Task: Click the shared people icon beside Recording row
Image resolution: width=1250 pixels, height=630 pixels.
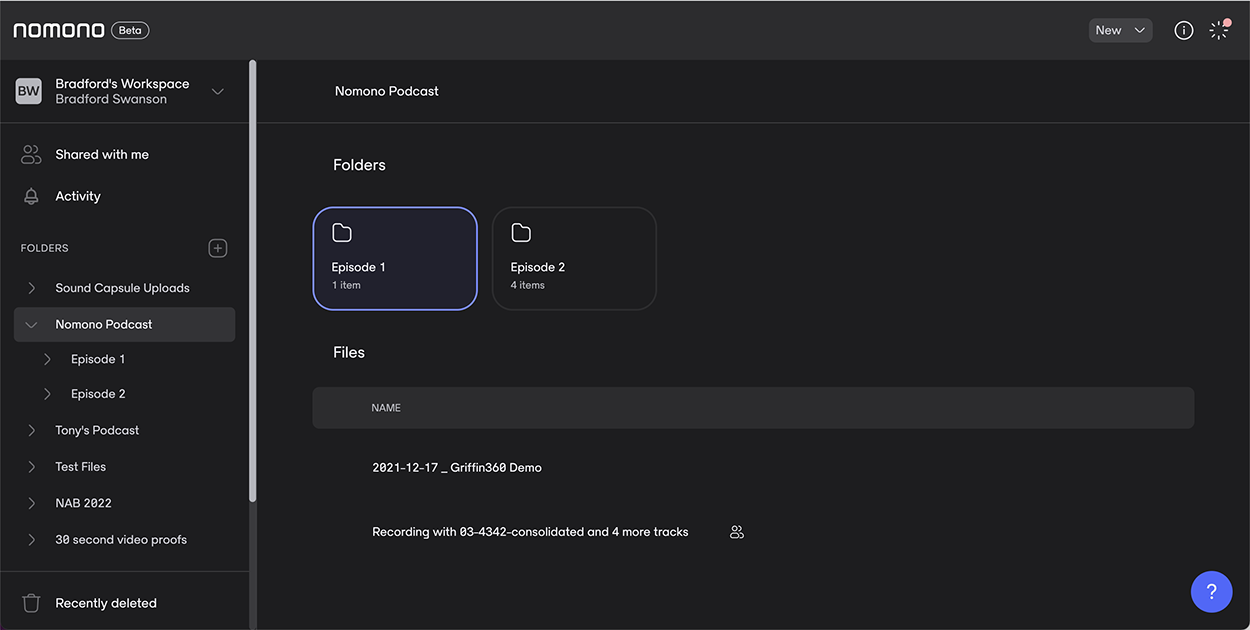Action: point(737,532)
